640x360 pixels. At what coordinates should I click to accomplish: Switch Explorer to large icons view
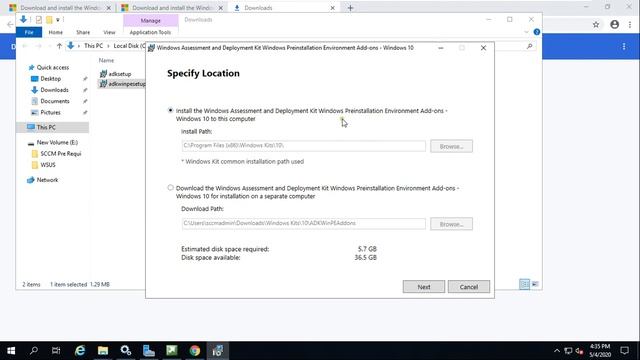(535, 284)
